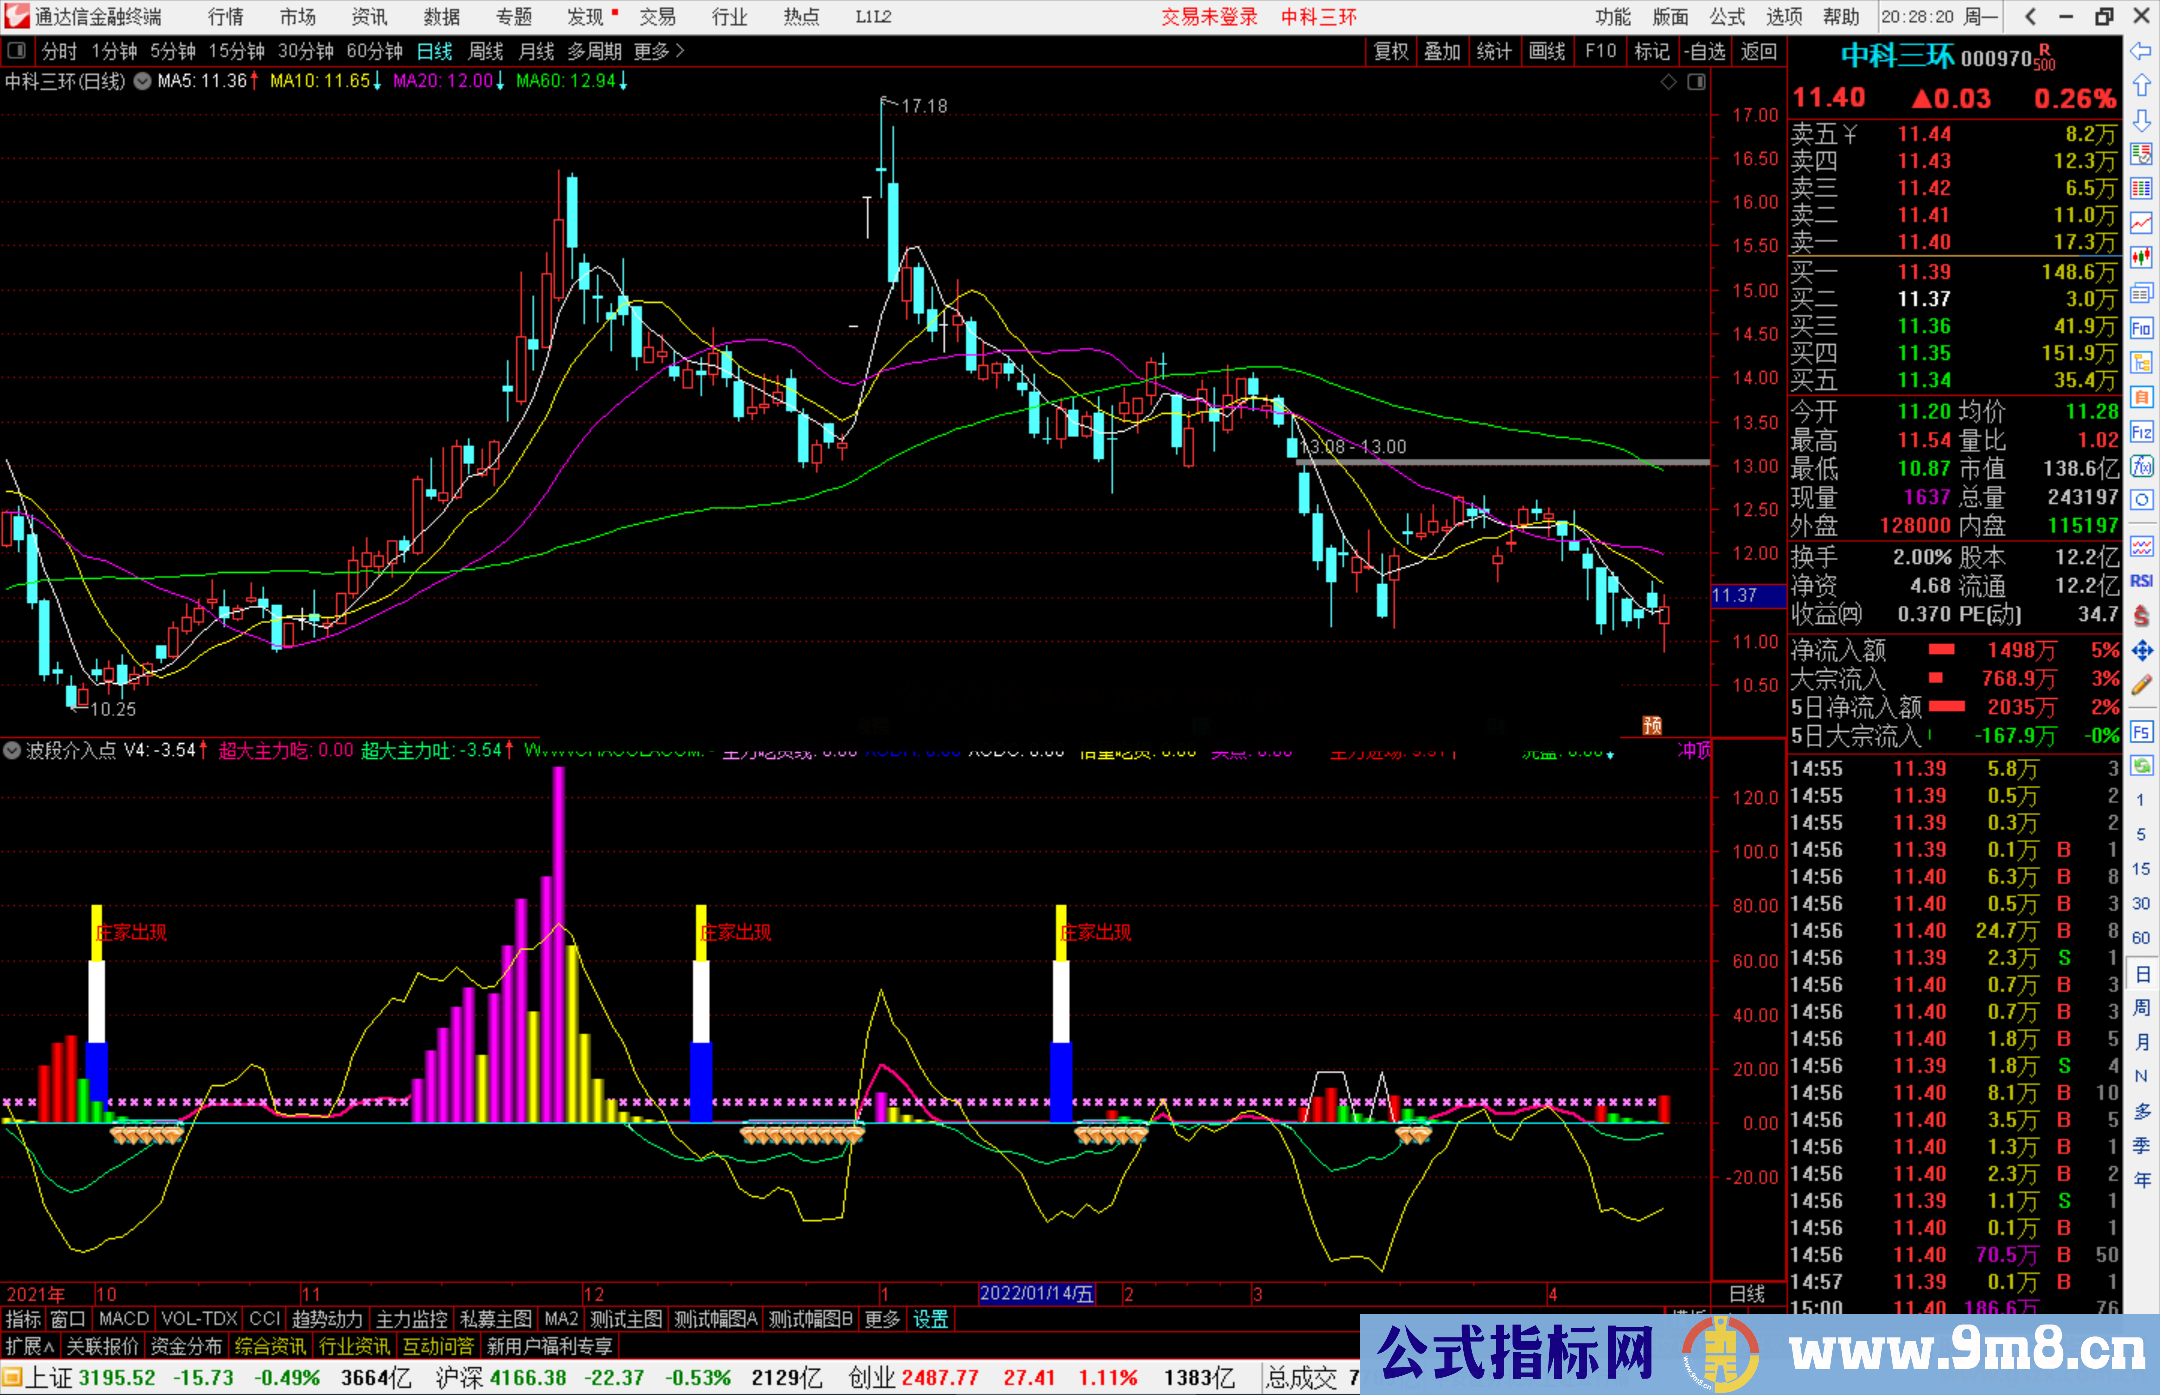This screenshot has height=1395, width=2160.
Task: Toggle 叠加 overlay mode on toolbar
Action: click(1443, 52)
